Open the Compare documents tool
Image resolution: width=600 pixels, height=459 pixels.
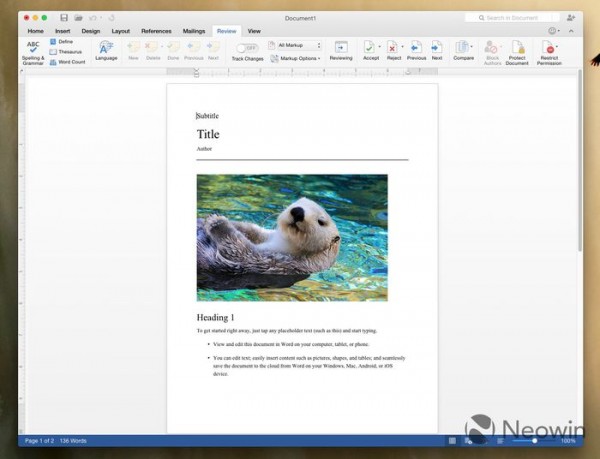(463, 50)
